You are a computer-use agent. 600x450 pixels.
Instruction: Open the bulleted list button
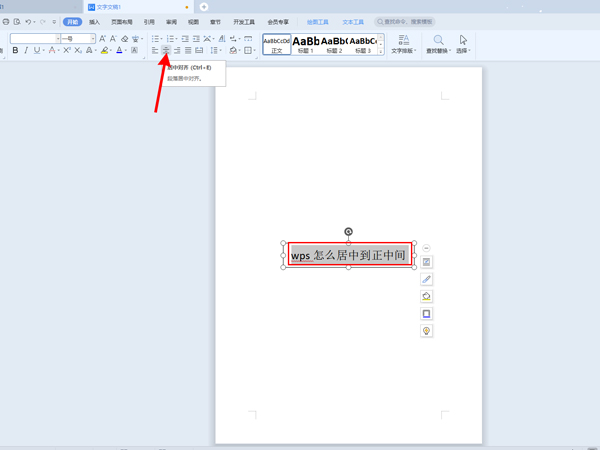click(x=156, y=38)
